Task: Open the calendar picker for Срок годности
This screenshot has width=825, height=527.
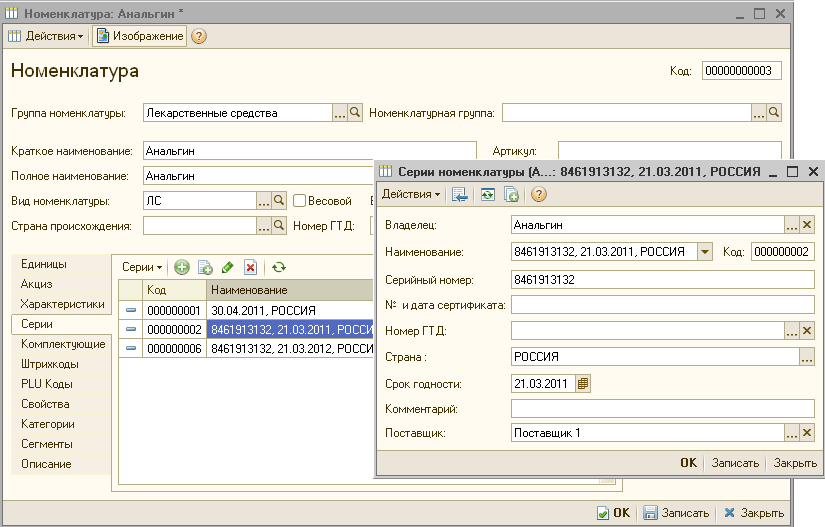Action: 583,383
